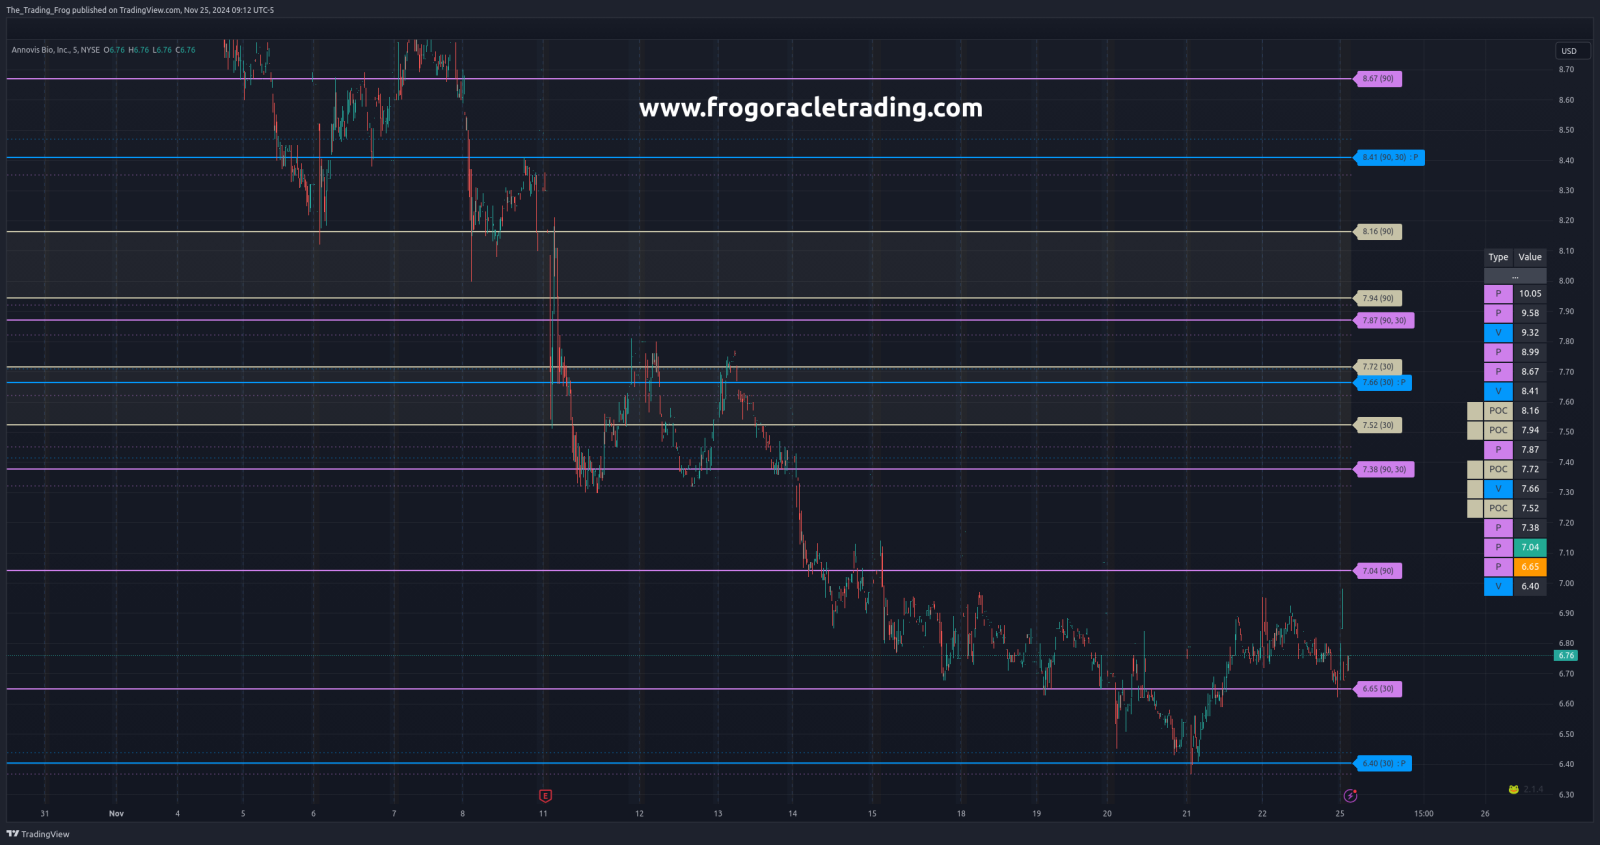
Task: Click the 8.16 (90) level label
Action: [x=1378, y=231]
